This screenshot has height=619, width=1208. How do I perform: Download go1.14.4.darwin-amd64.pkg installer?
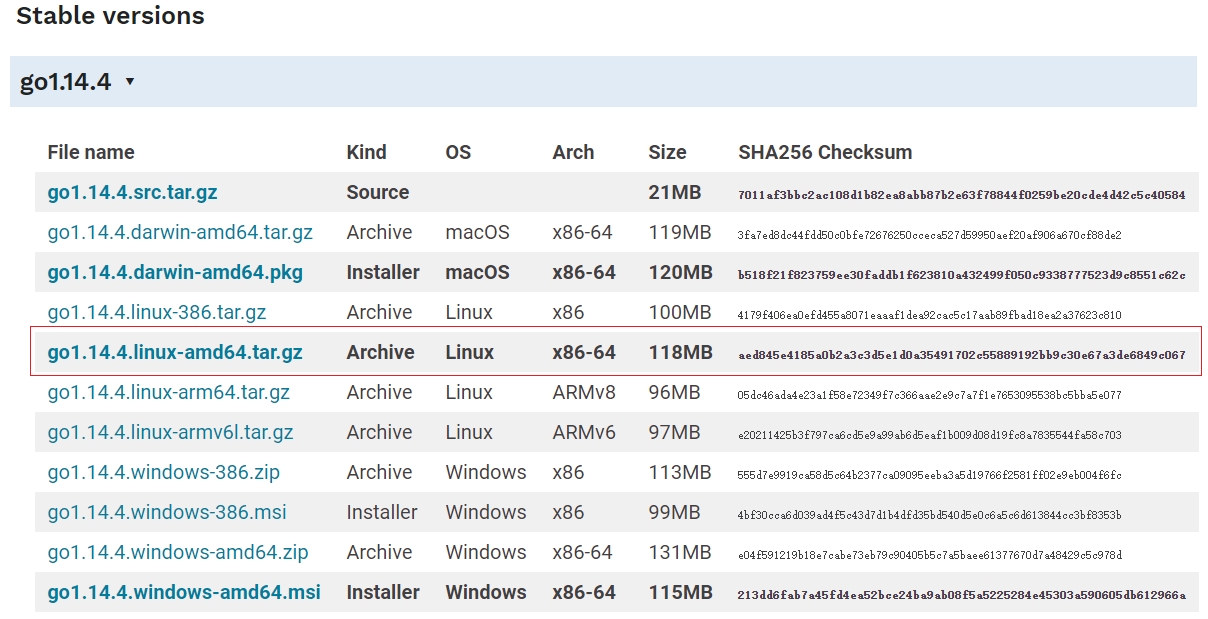tap(175, 272)
